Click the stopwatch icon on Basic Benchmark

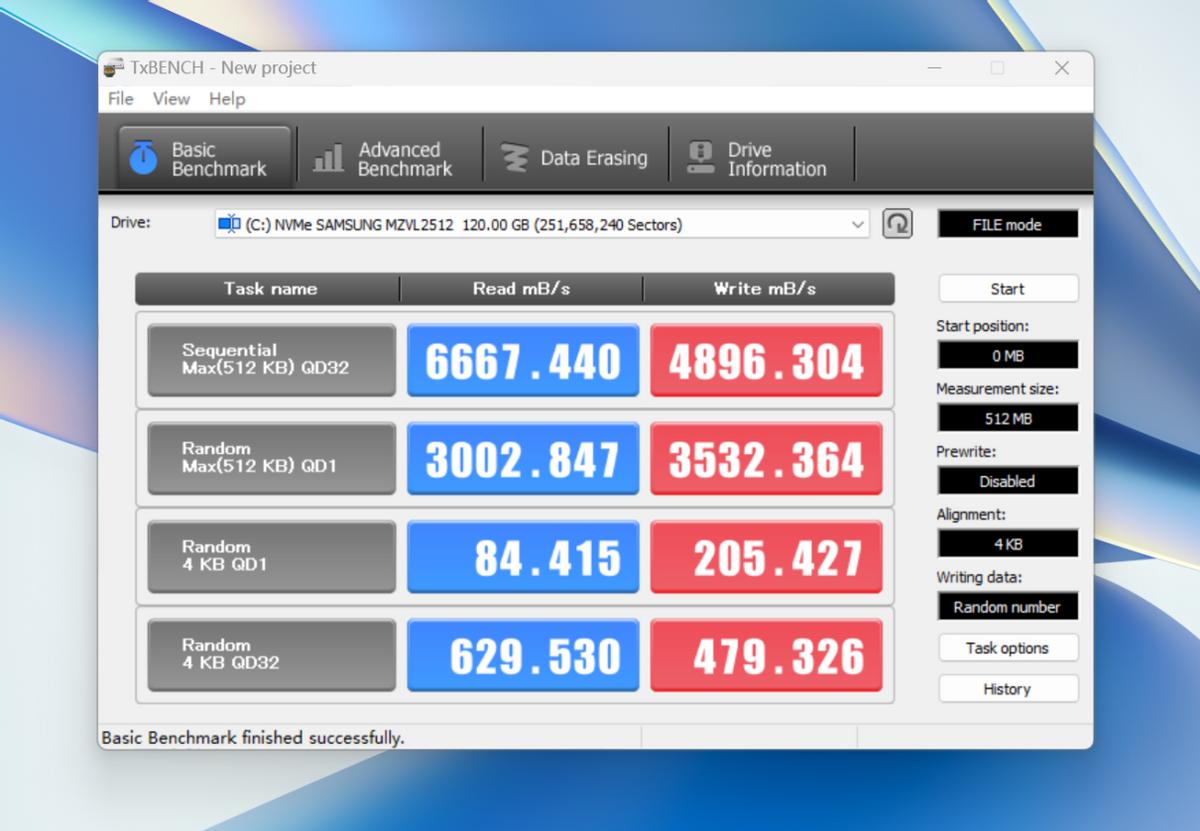point(141,154)
